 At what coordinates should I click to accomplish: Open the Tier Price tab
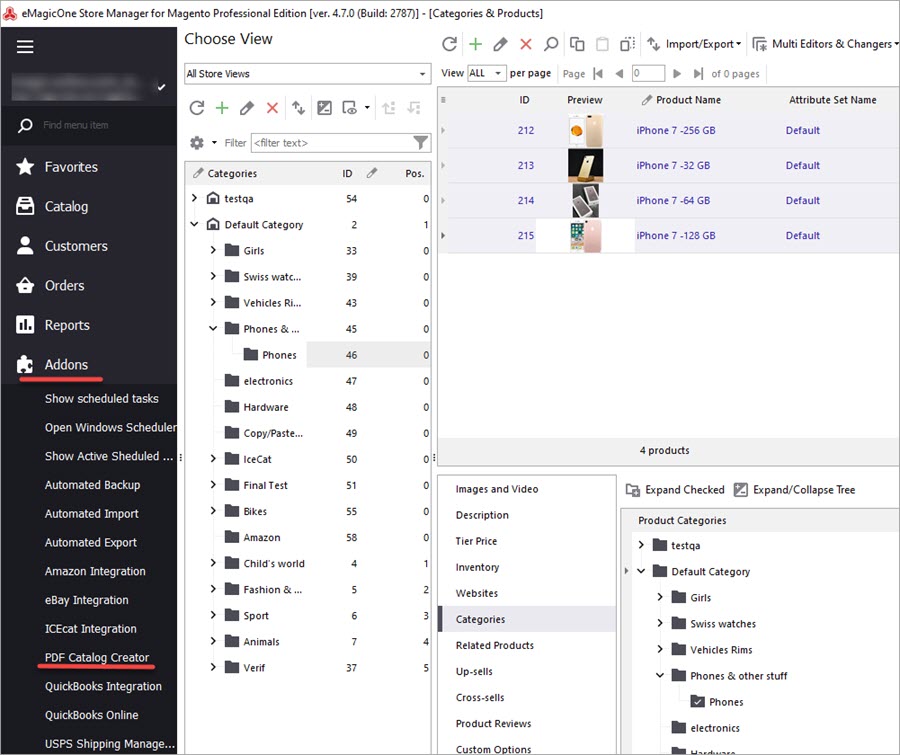point(476,541)
